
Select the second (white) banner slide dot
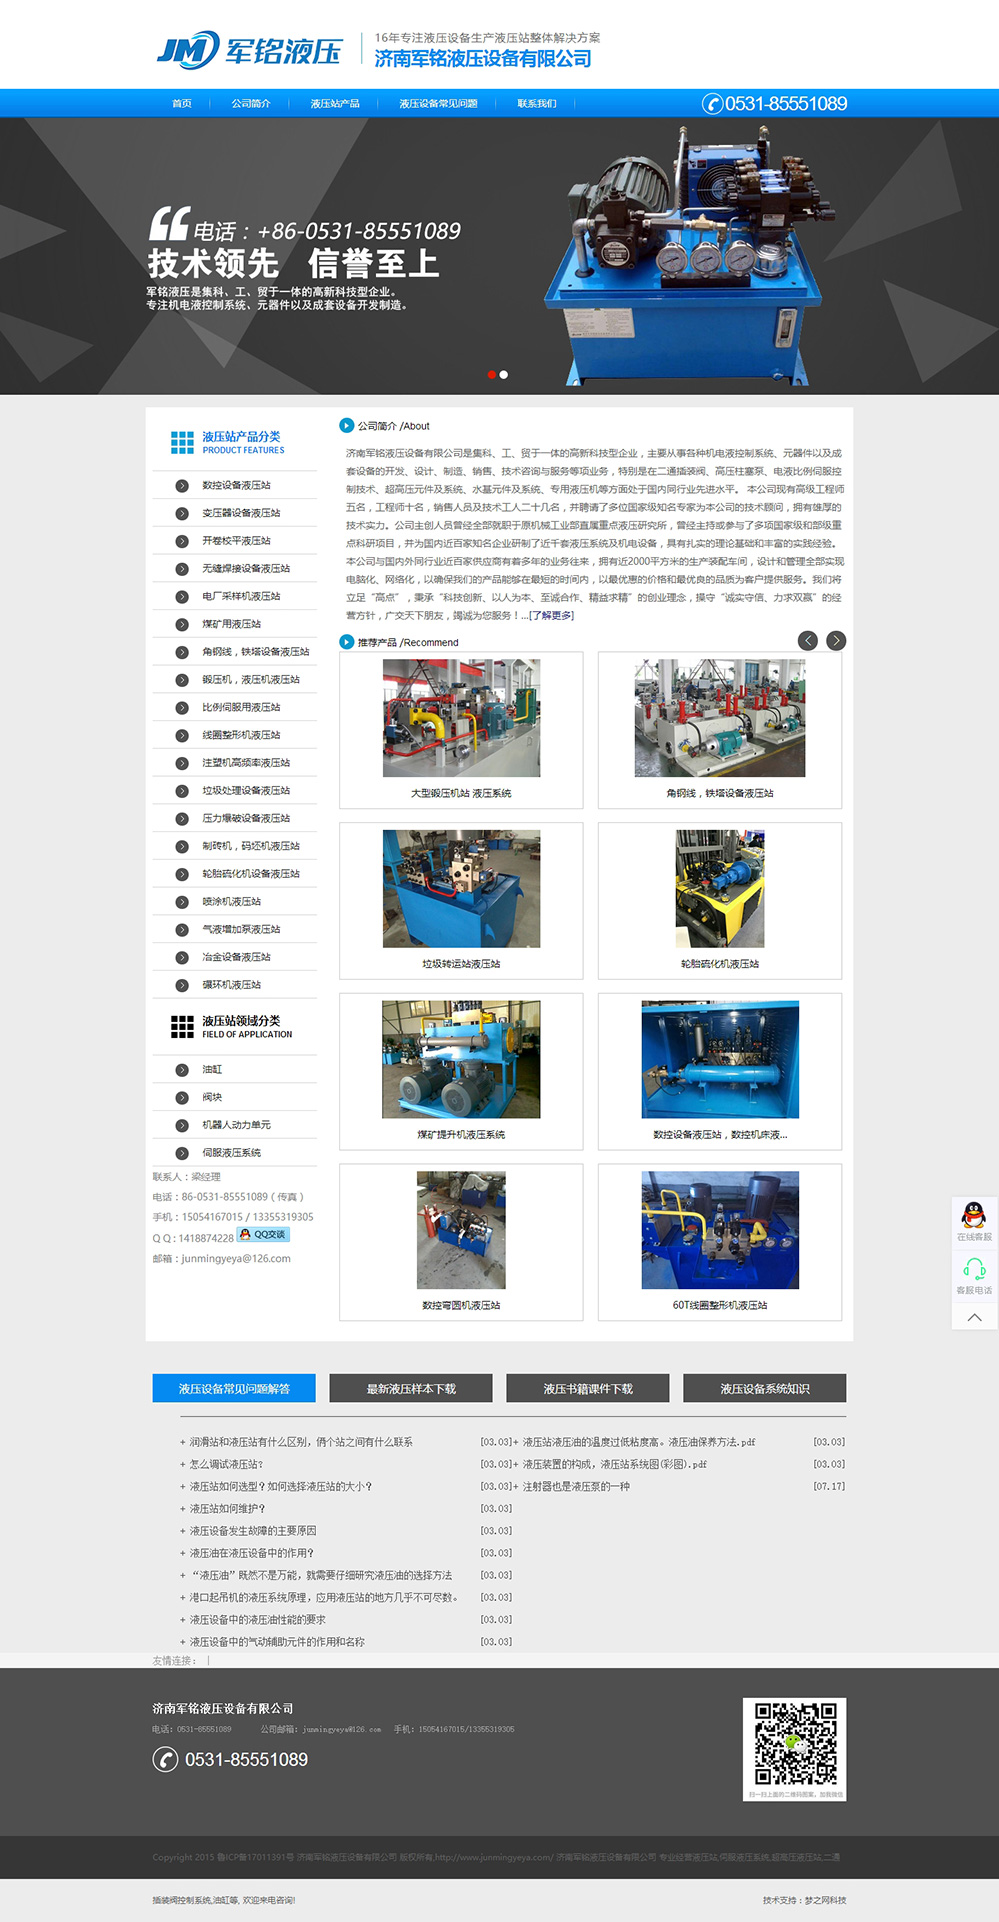[504, 375]
